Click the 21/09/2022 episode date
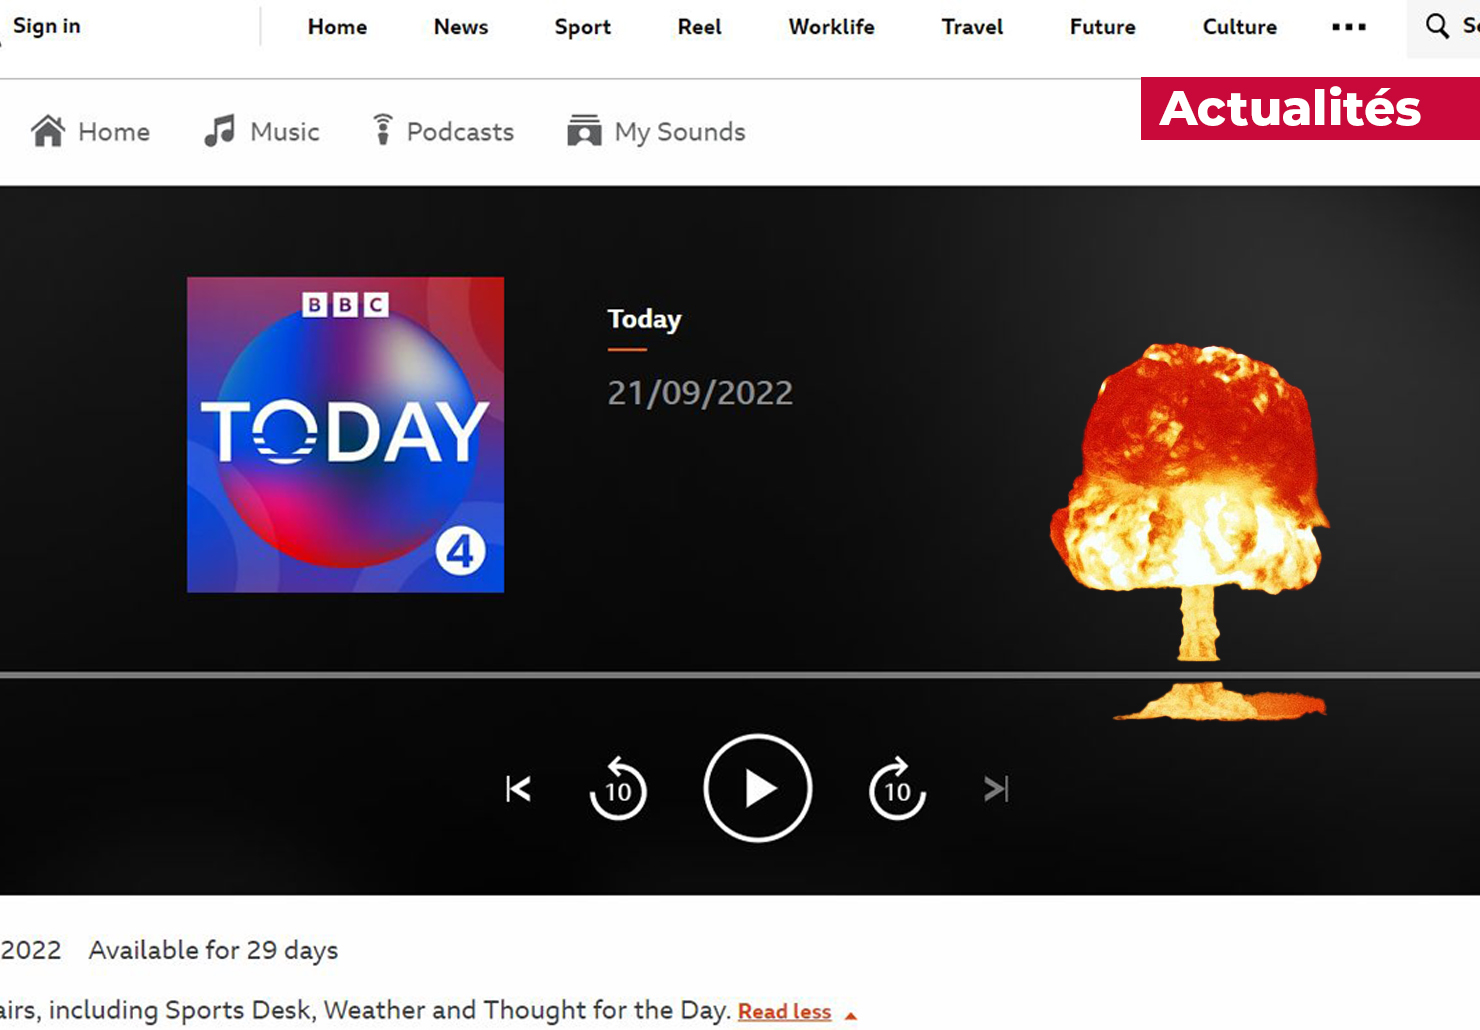The image size is (1480, 1030). [x=700, y=393]
